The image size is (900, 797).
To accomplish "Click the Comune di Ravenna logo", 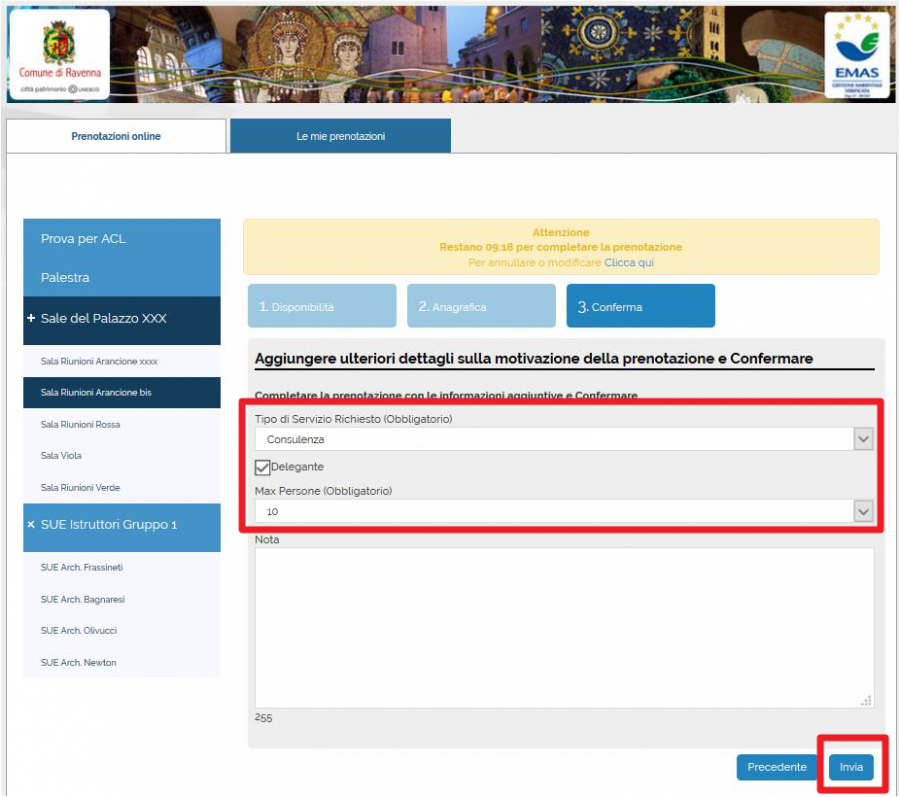I will (x=59, y=55).
